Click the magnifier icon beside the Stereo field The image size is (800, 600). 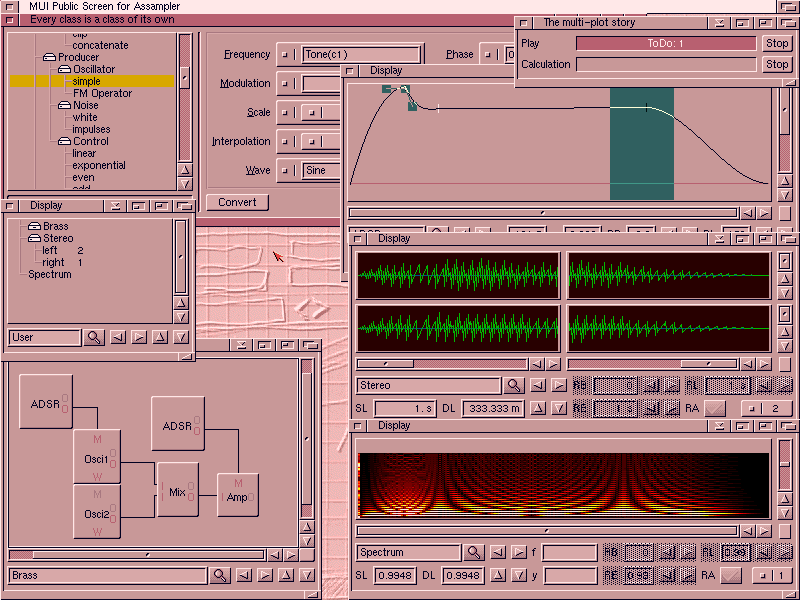tap(514, 385)
